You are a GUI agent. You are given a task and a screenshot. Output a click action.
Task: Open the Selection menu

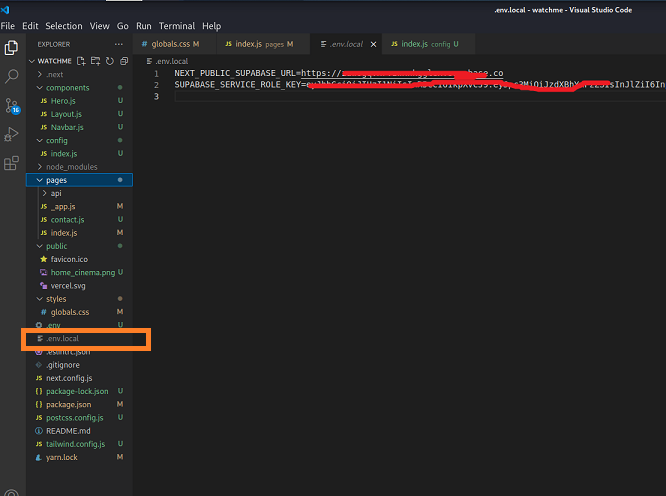click(64, 26)
